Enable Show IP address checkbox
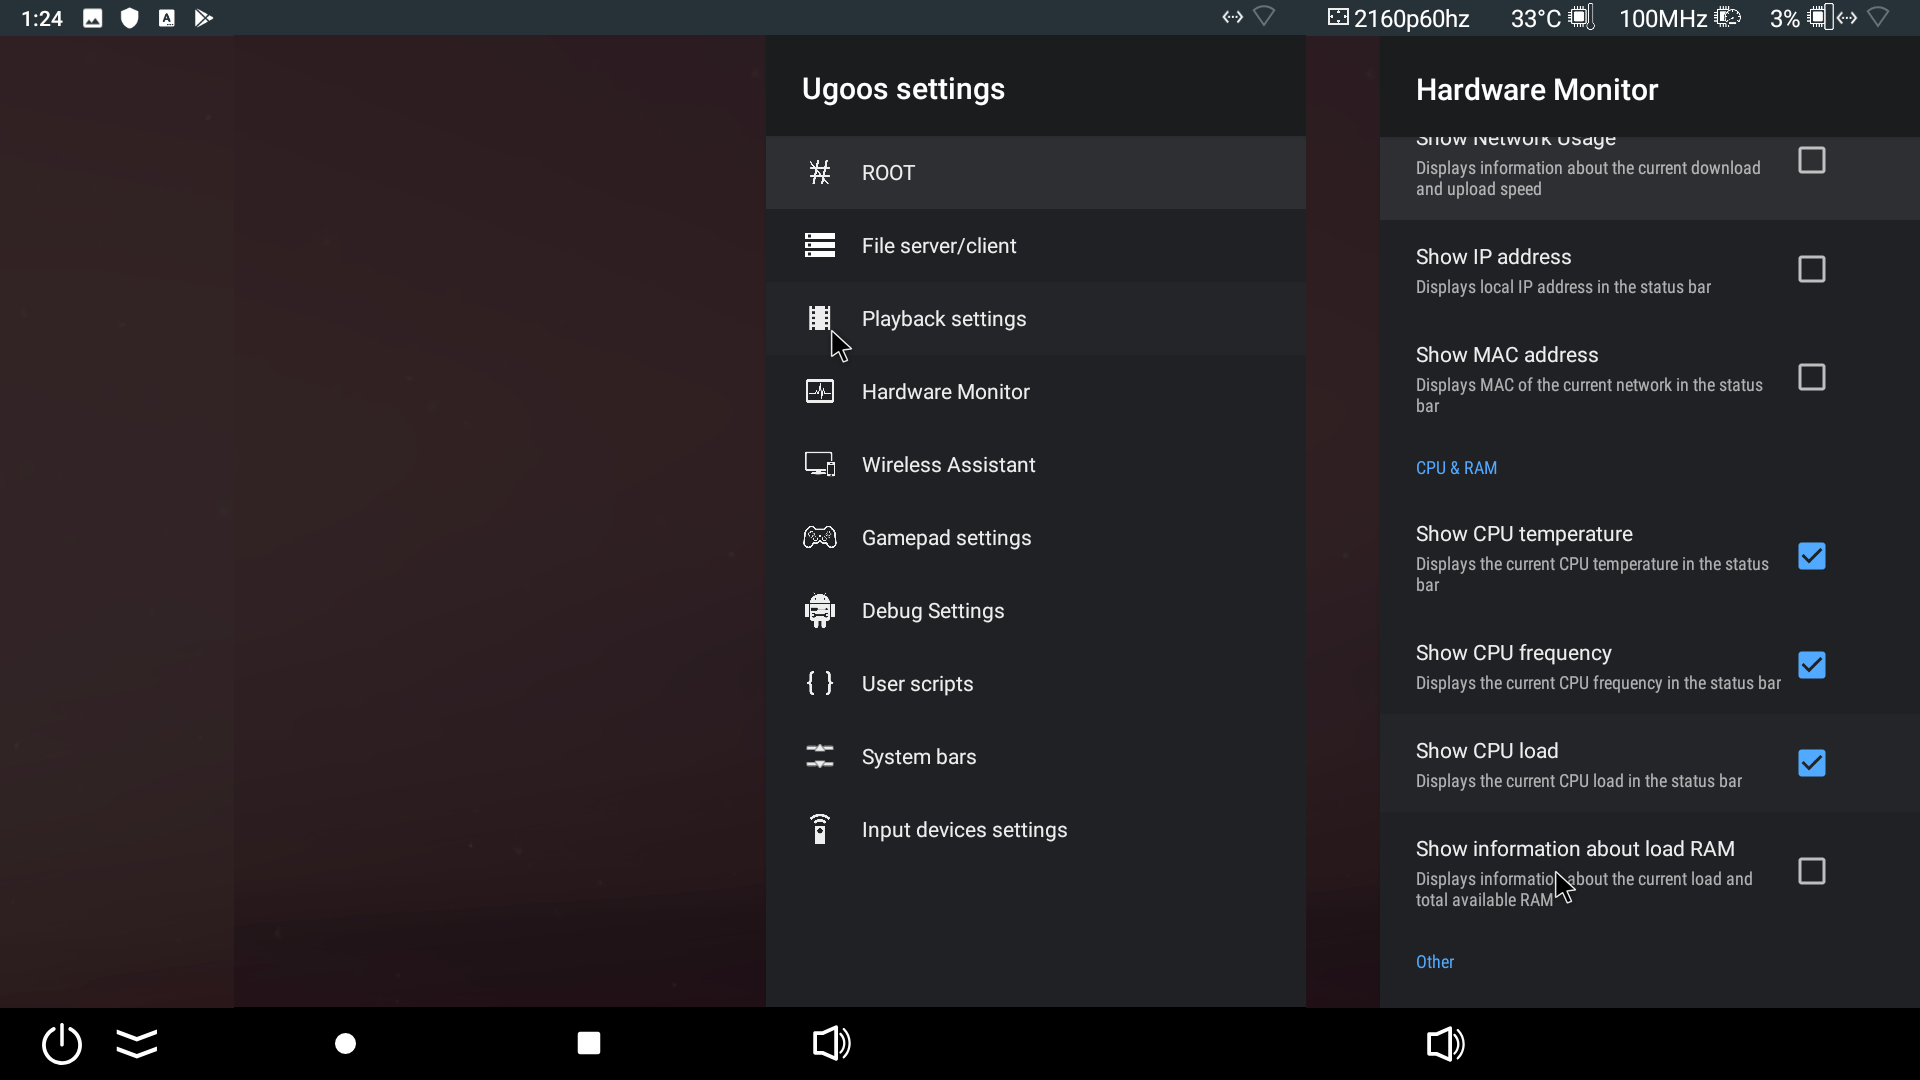This screenshot has width=1920, height=1080. click(x=1811, y=269)
